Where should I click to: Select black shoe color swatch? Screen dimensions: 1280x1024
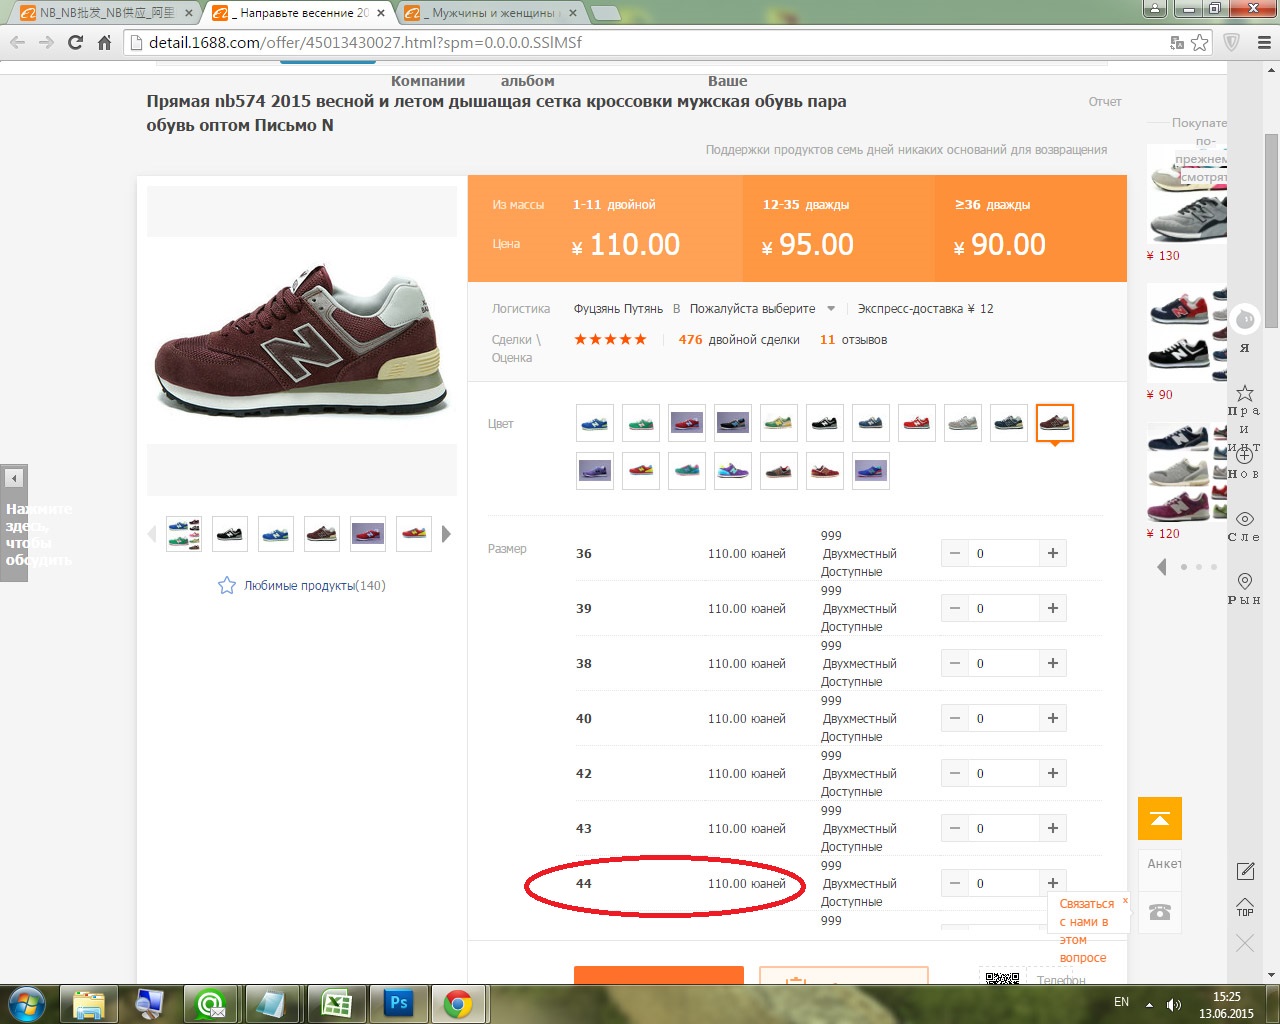click(825, 423)
